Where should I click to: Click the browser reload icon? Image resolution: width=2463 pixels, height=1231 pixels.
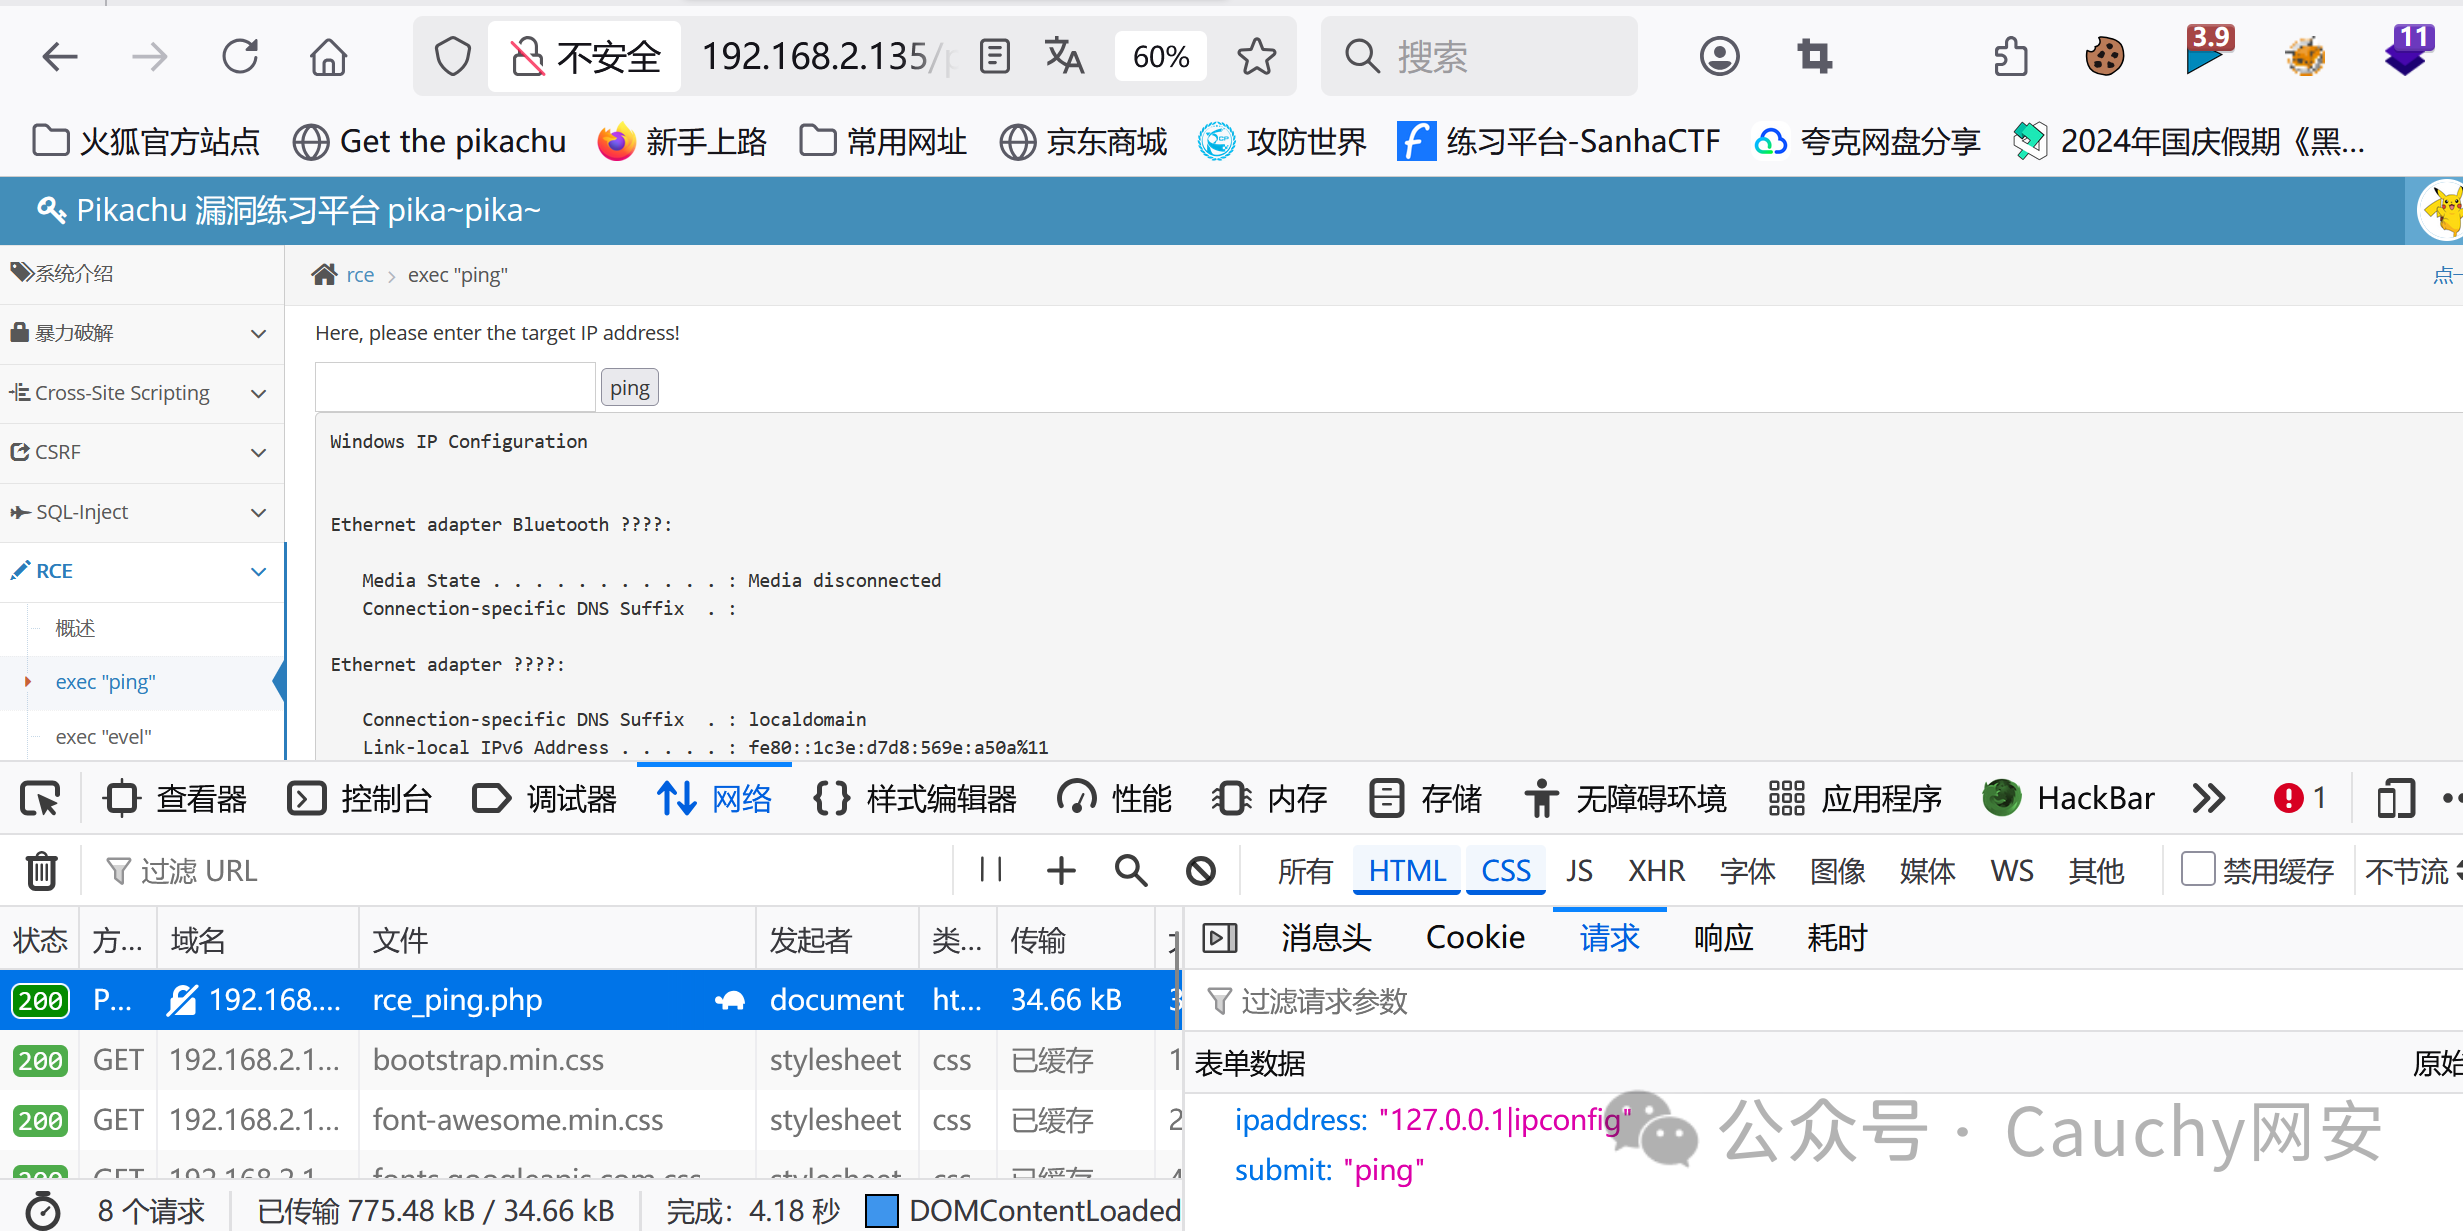(240, 57)
